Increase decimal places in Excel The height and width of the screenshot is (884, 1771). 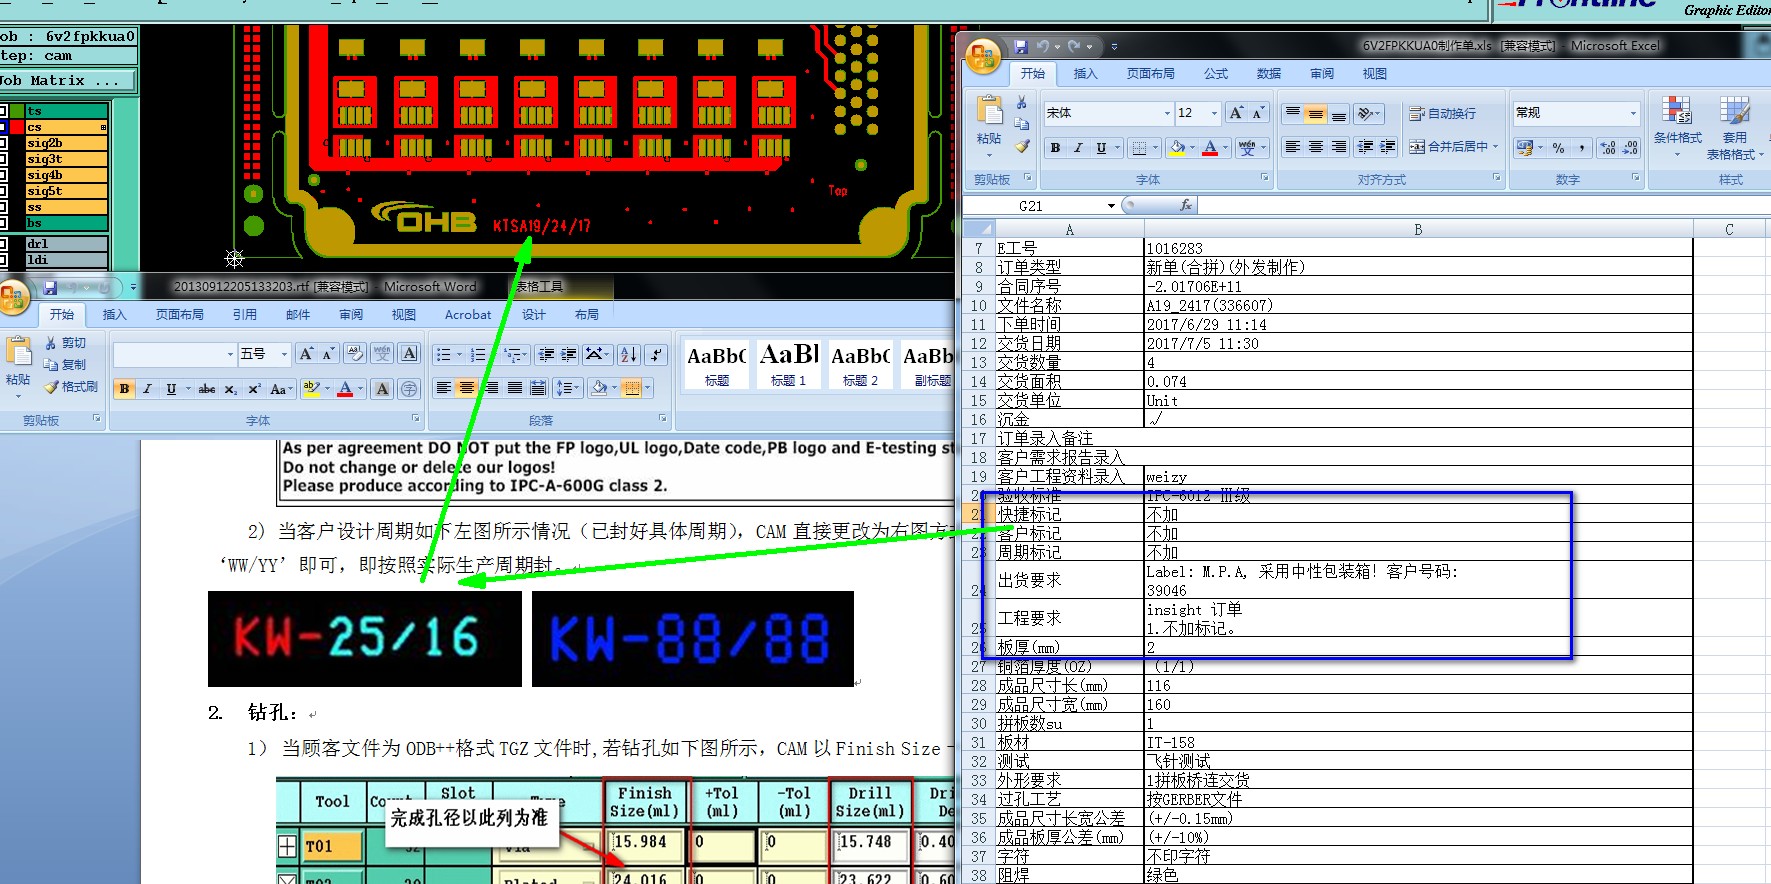click(x=1608, y=148)
